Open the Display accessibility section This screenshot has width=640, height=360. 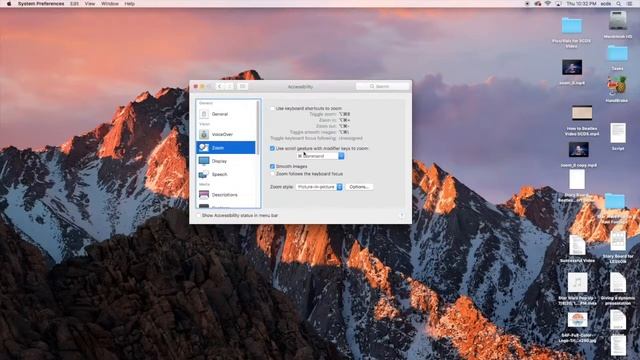(226, 161)
